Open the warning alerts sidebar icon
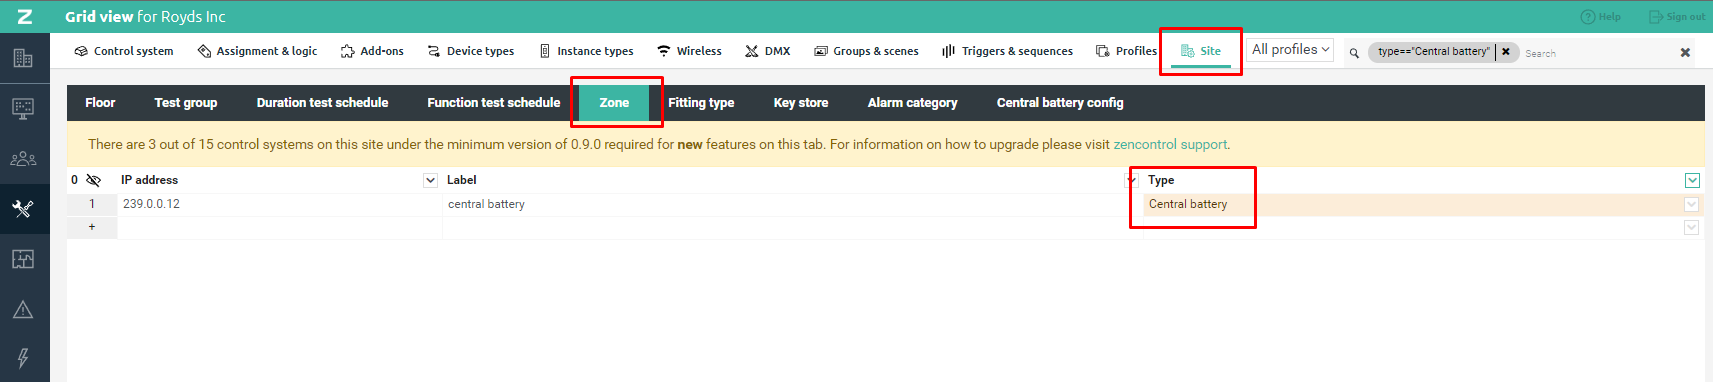 tap(23, 309)
